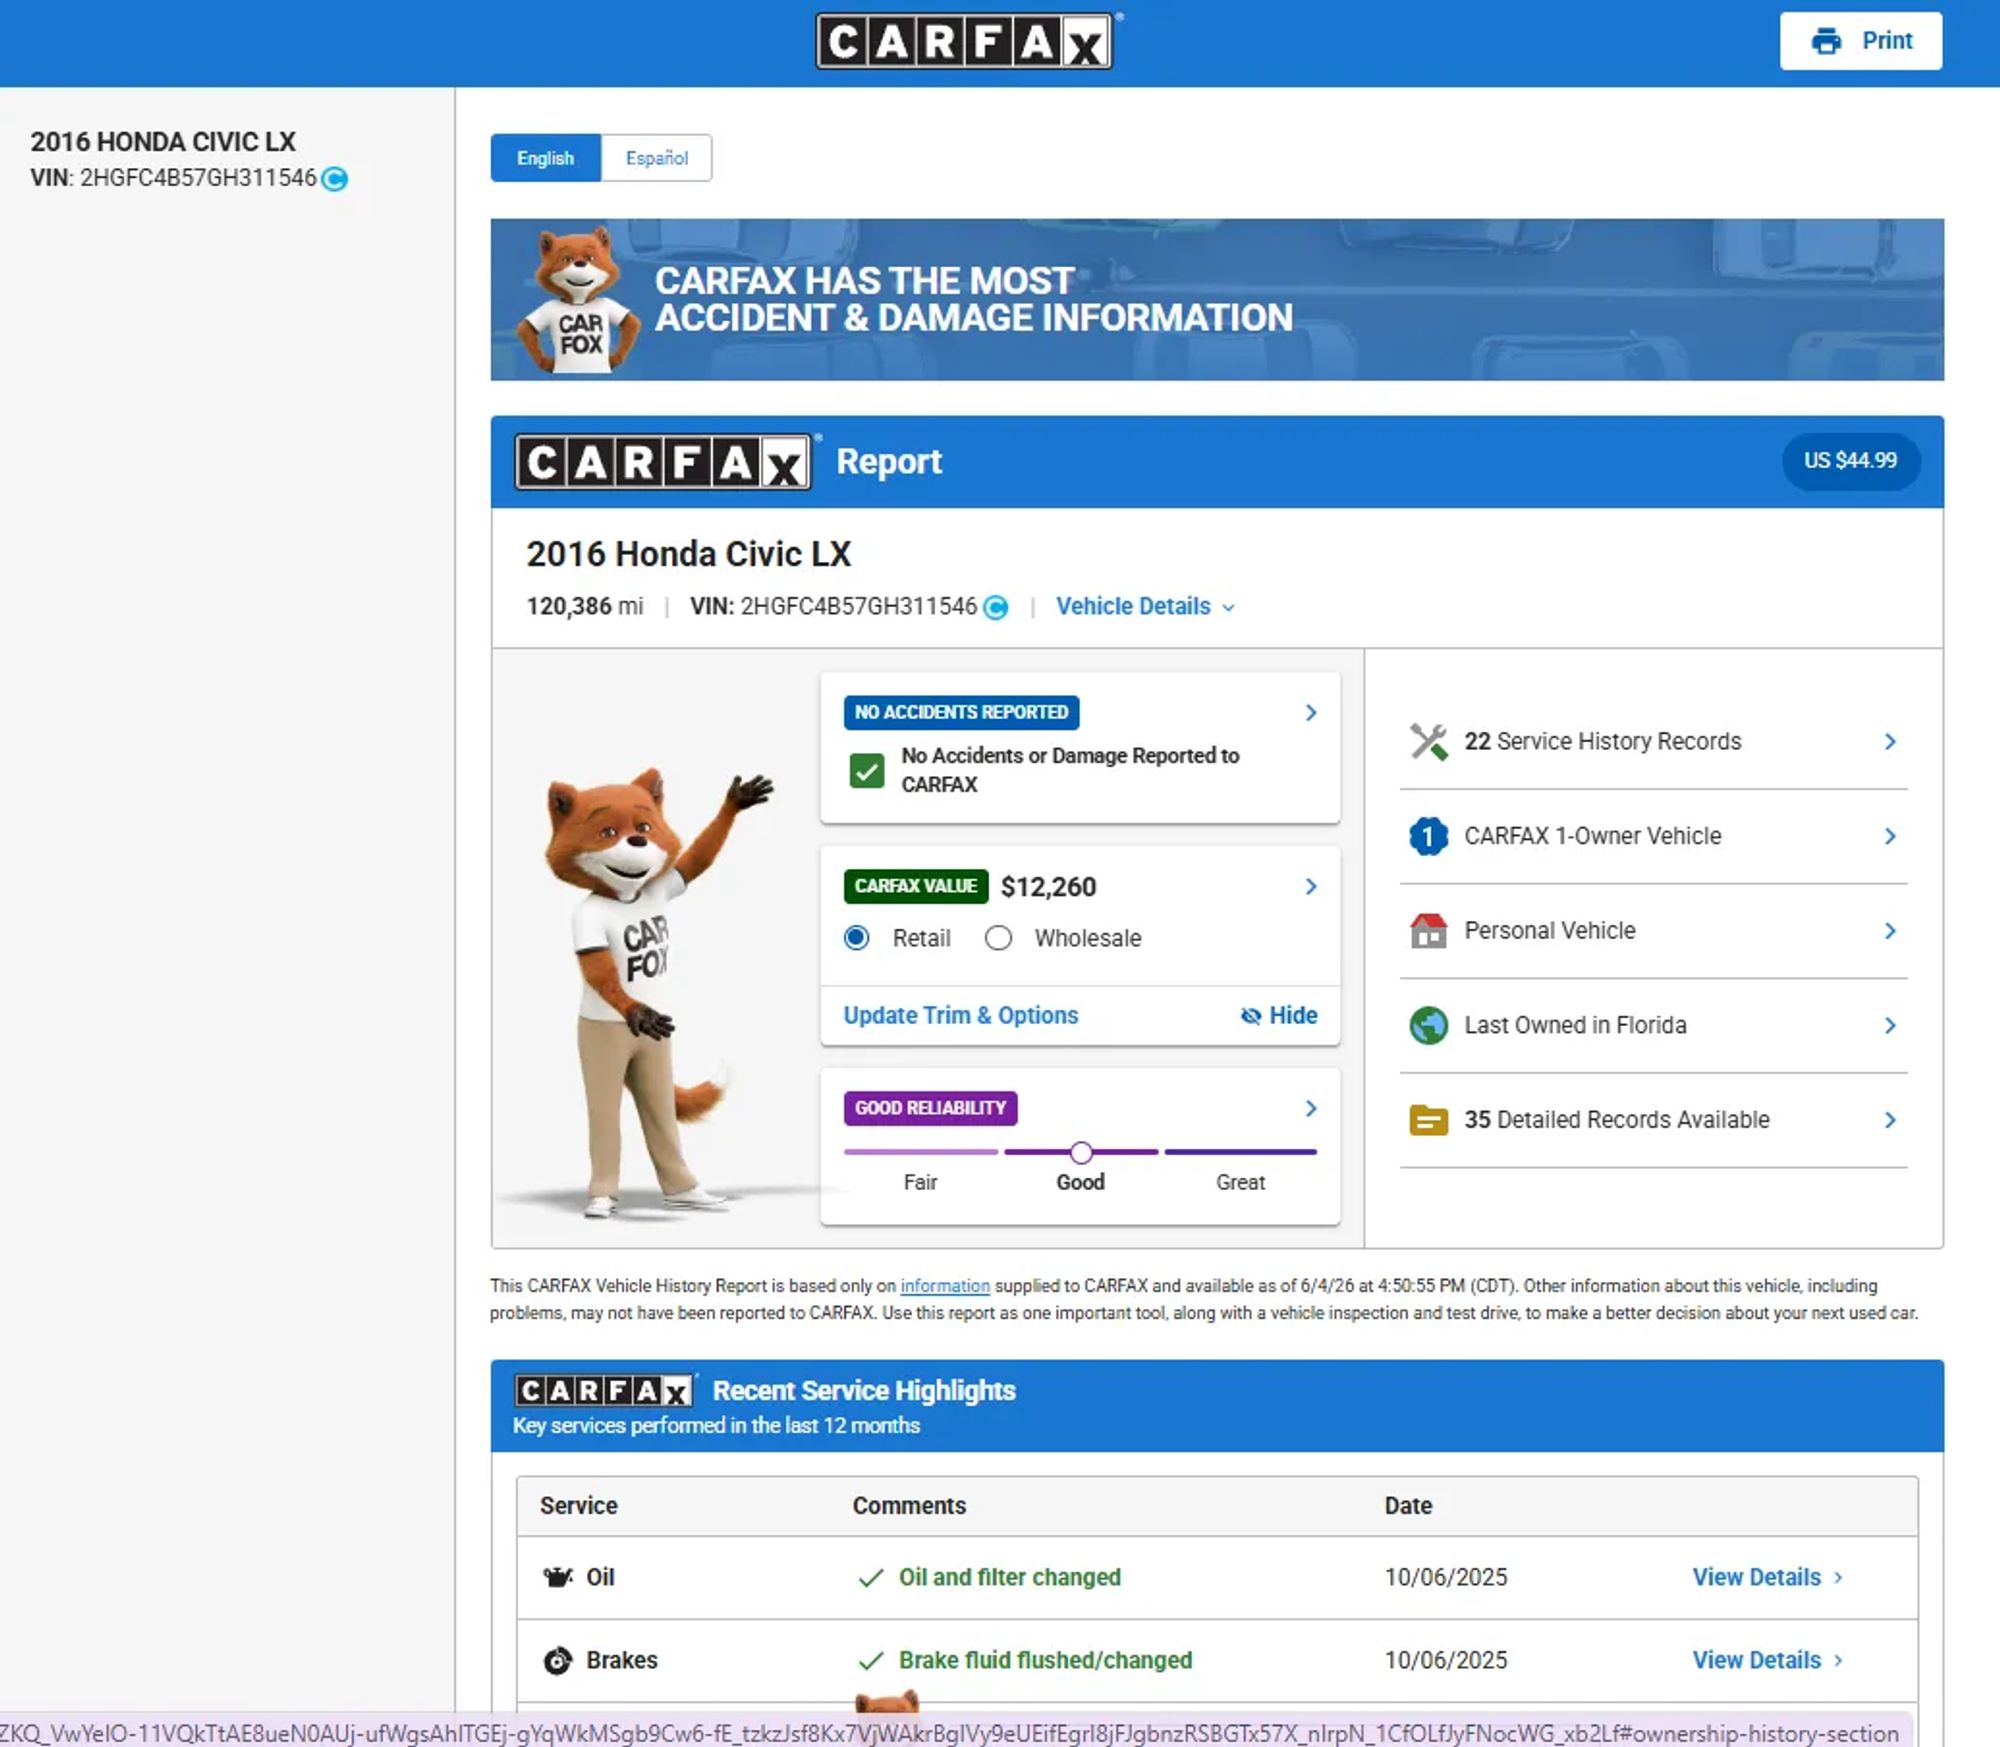Open the CARFAX 1-Owner Vehicle chevron
2000x1747 pixels.
click(1890, 836)
